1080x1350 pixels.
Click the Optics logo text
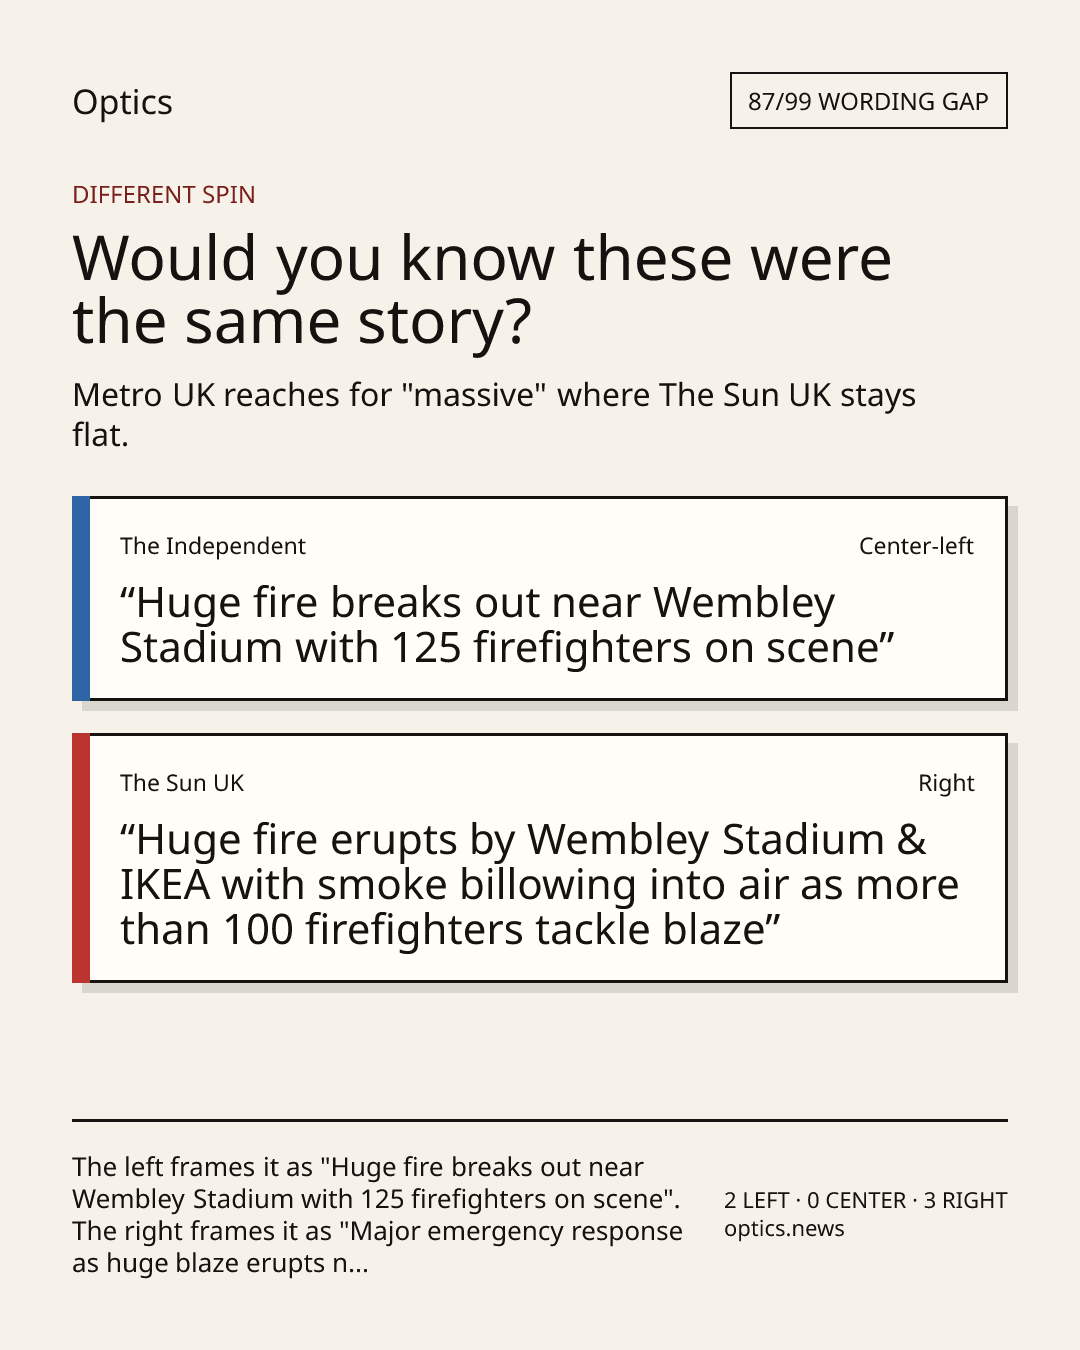[x=122, y=103]
